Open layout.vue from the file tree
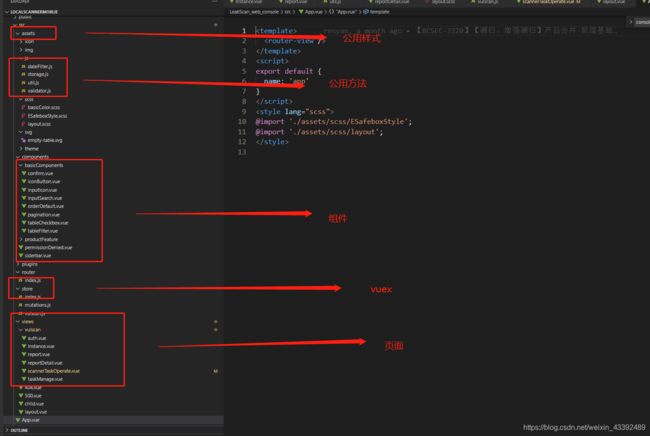 click(x=36, y=412)
